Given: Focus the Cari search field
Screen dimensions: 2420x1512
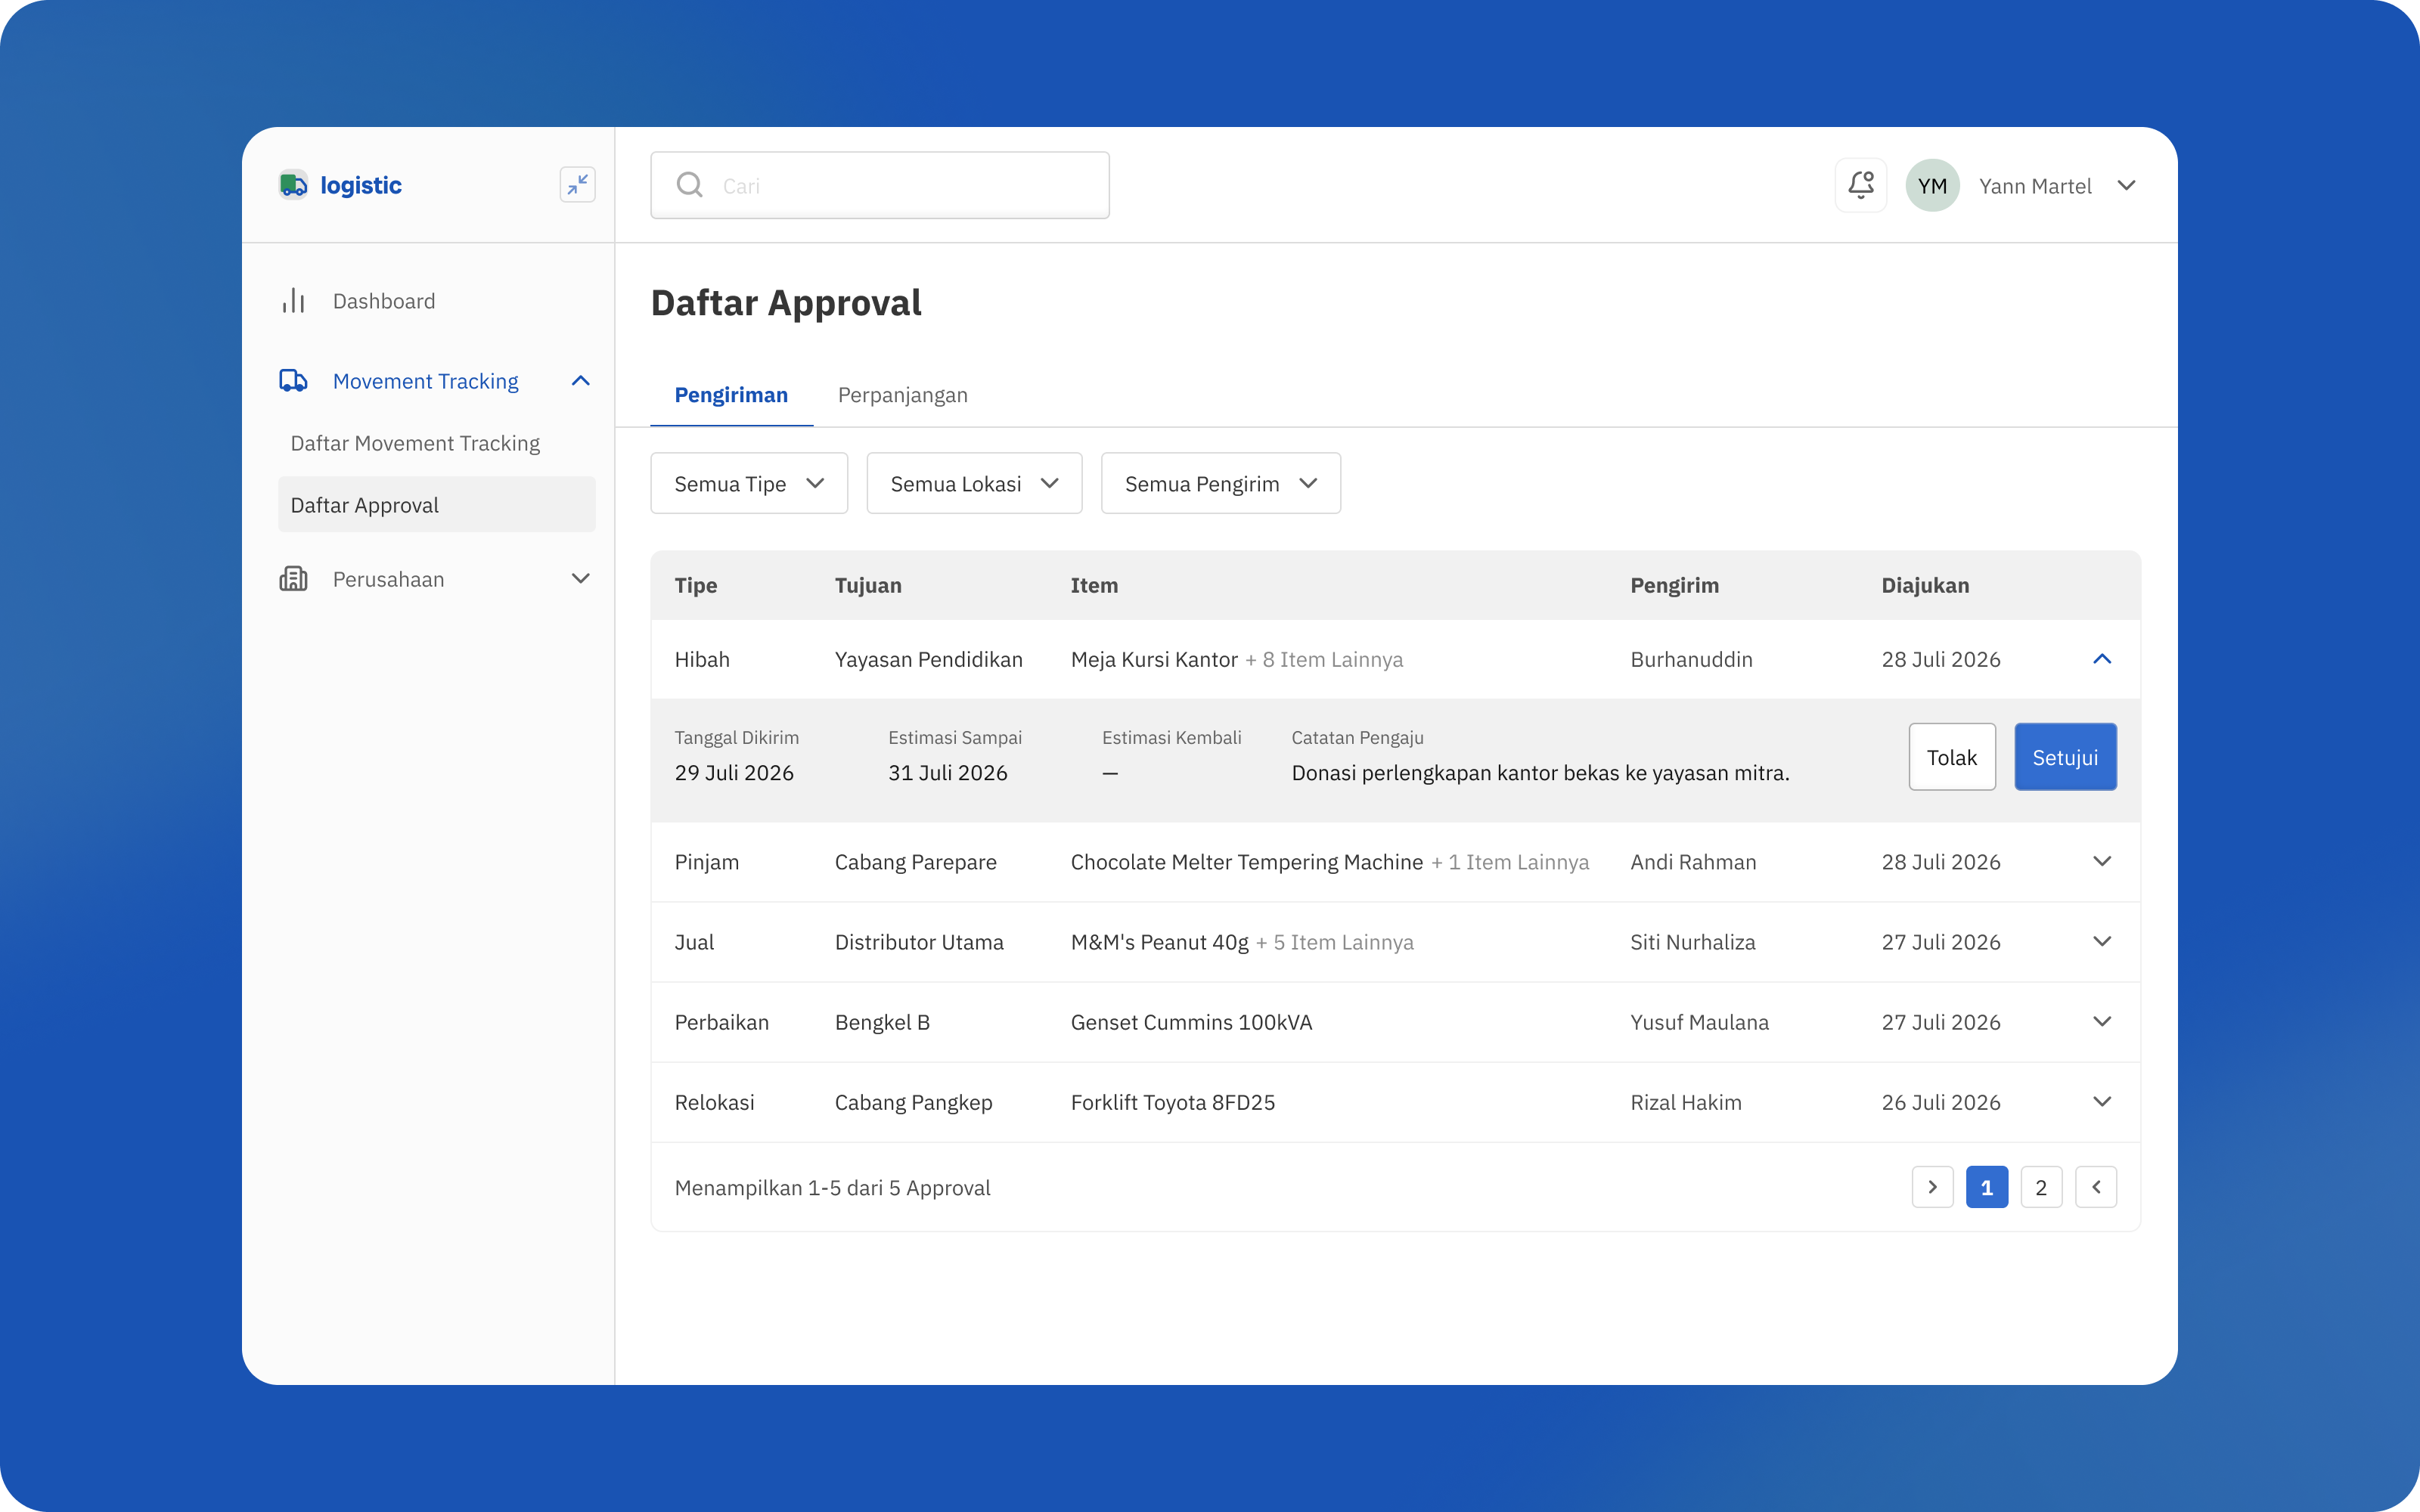Looking at the screenshot, I should coord(880,185).
